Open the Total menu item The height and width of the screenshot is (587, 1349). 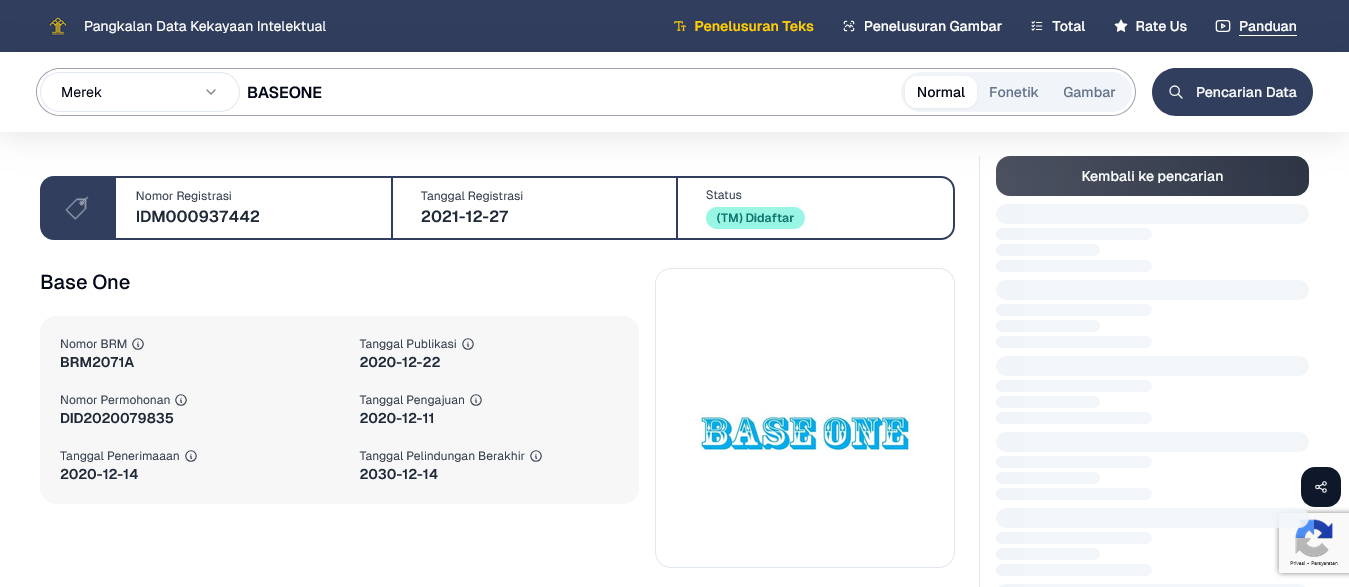tap(1057, 26)
